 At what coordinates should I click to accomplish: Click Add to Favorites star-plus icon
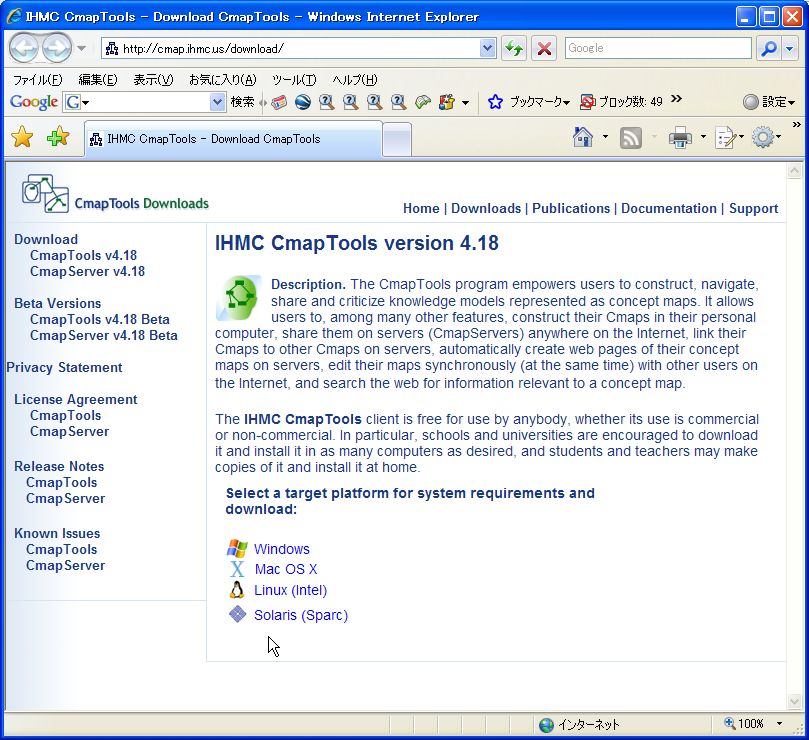tap(58, 138)
